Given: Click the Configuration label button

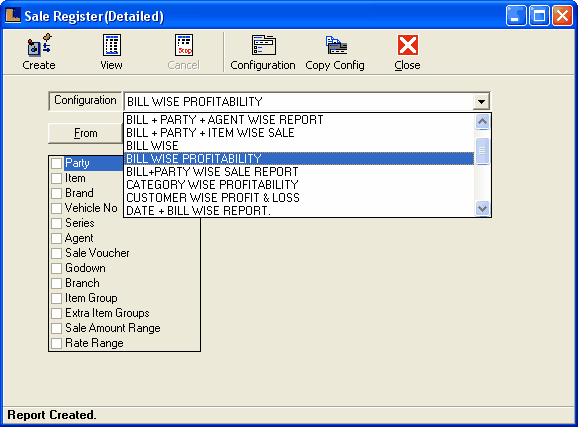Looking at the screenshot, I should click(85, 101).
